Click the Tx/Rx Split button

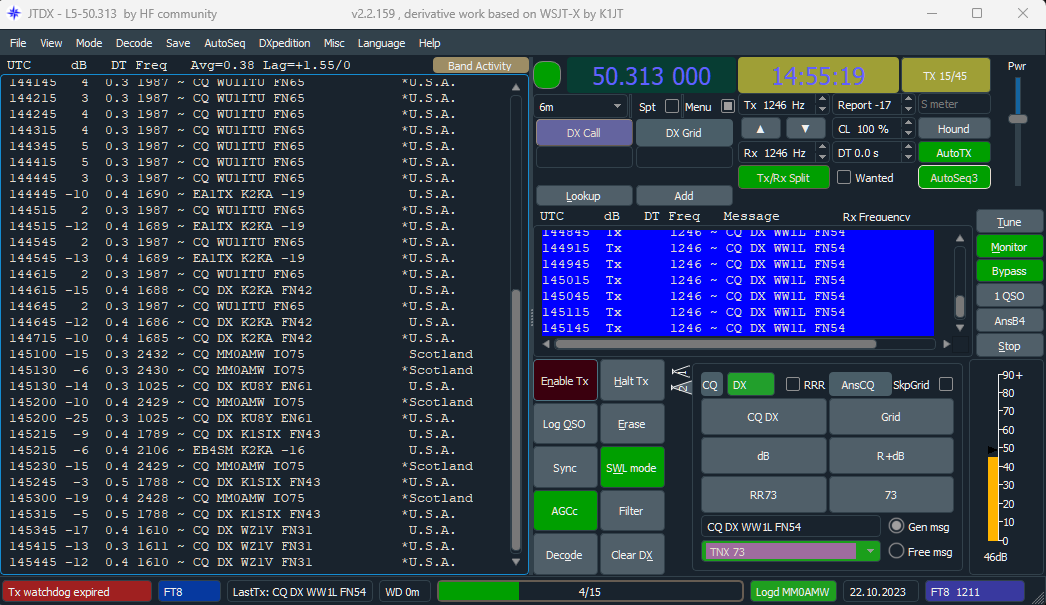(x=783, y=177)
